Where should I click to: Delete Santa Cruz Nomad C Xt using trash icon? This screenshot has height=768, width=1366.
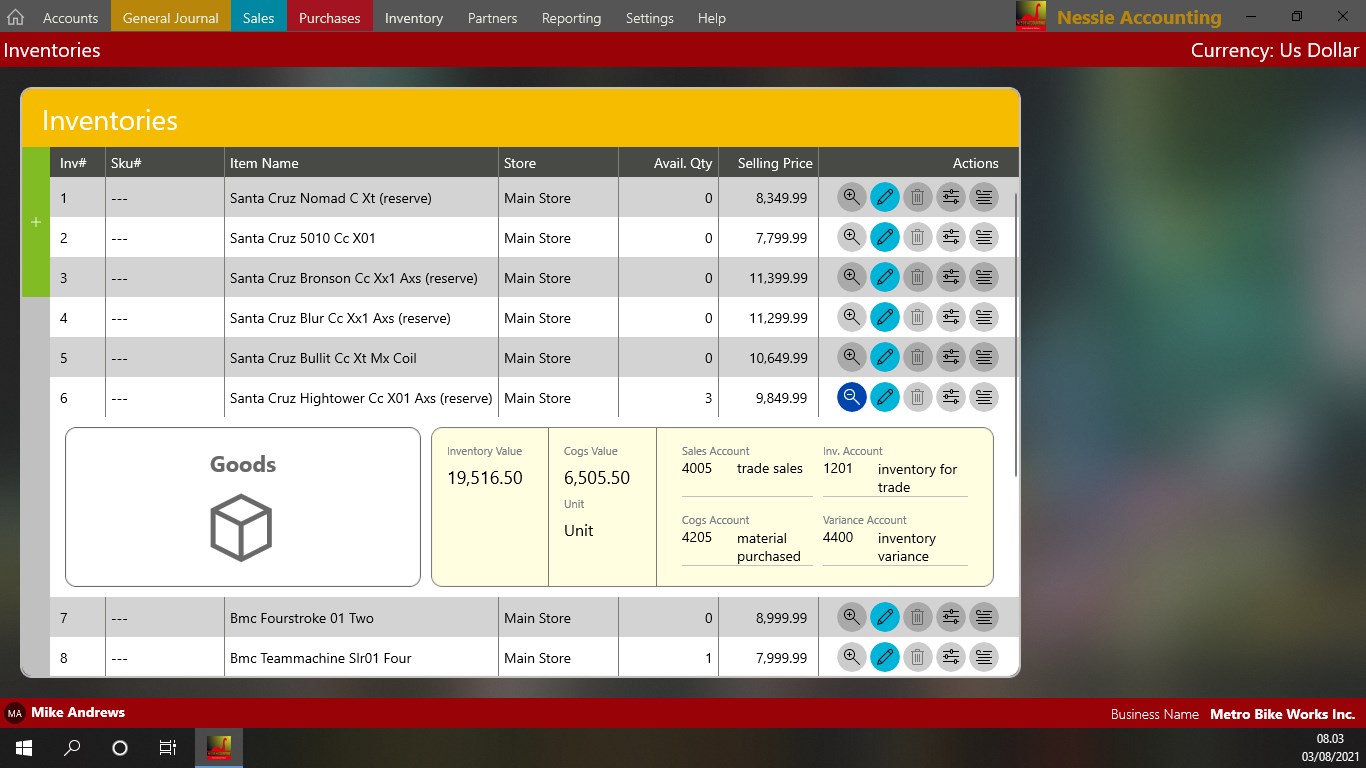click(x=918, y=198)
